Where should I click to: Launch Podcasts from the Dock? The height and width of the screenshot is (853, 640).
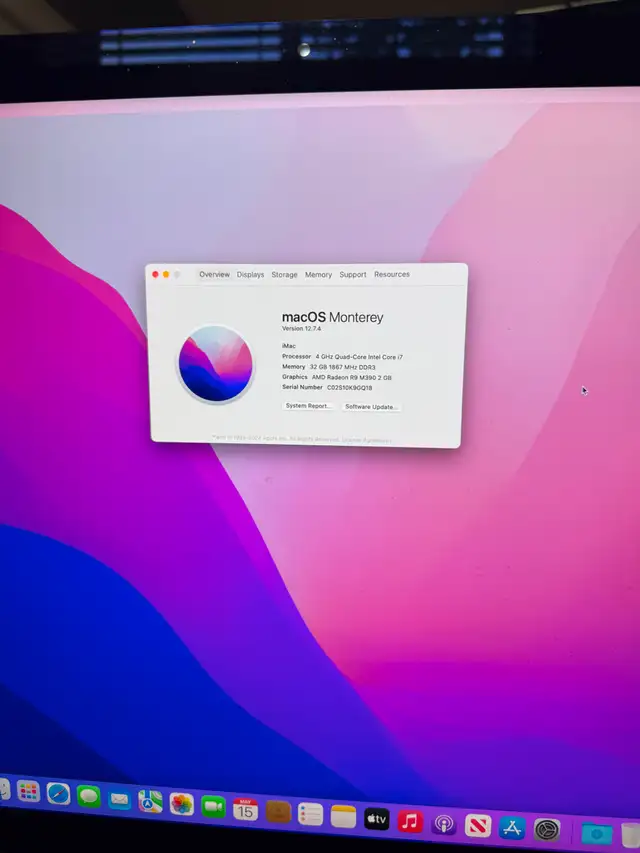(x=444, y=824)
